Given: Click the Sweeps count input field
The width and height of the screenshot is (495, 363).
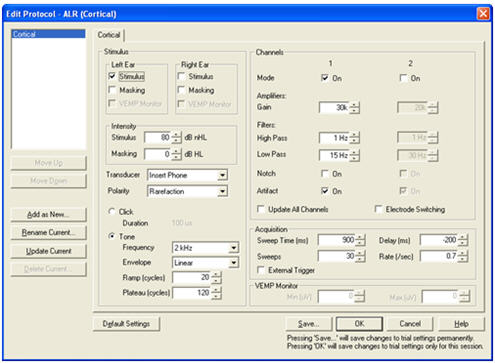Looking at the screenshot, I should coord(337,256).
